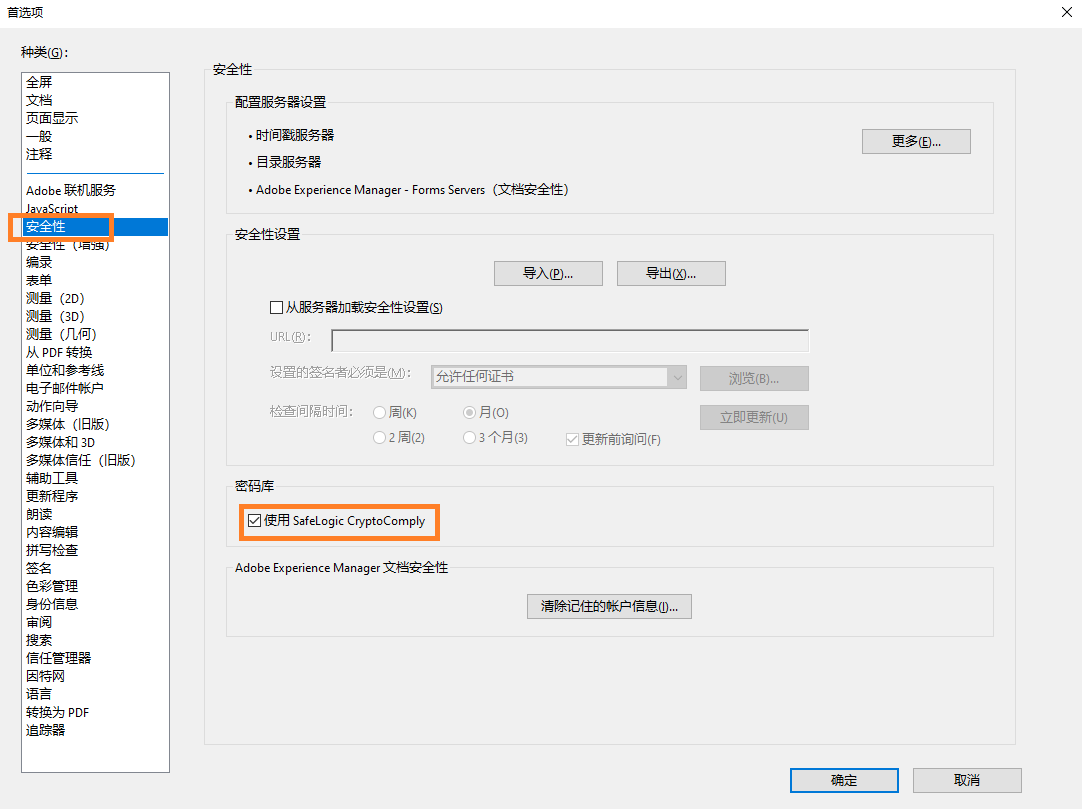Switch to the 多媒体和3D category
1082x809 pixels.
tap(62, 441)
